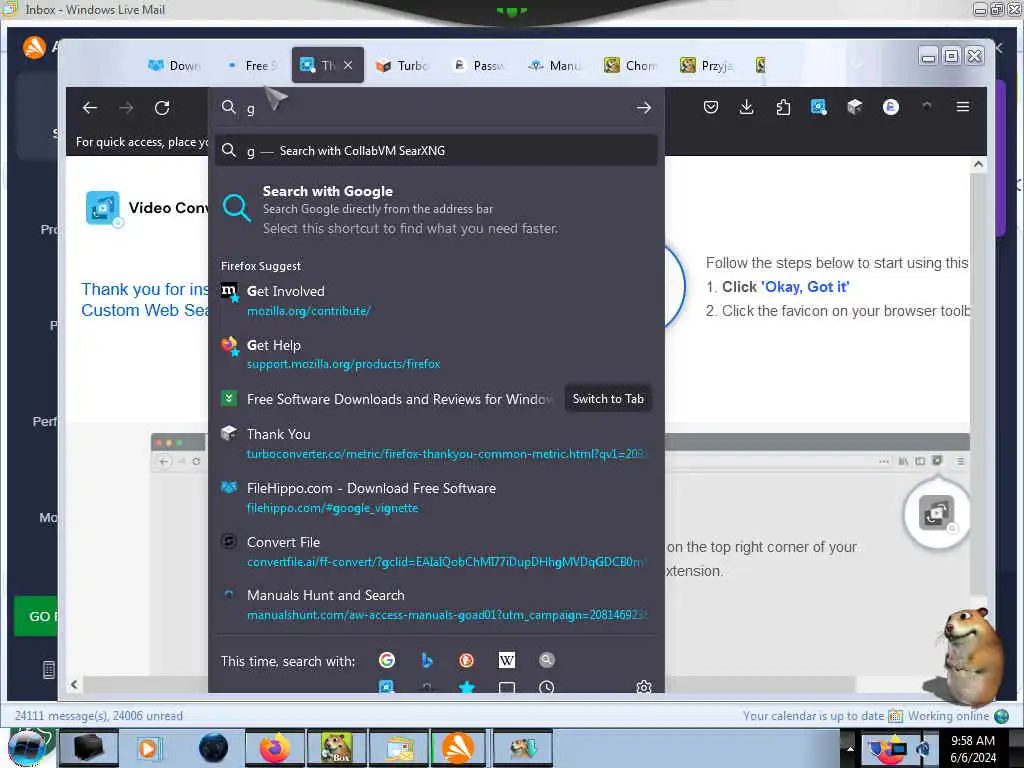Search this time with DuckDuckGo icon

tap(466, 660)
